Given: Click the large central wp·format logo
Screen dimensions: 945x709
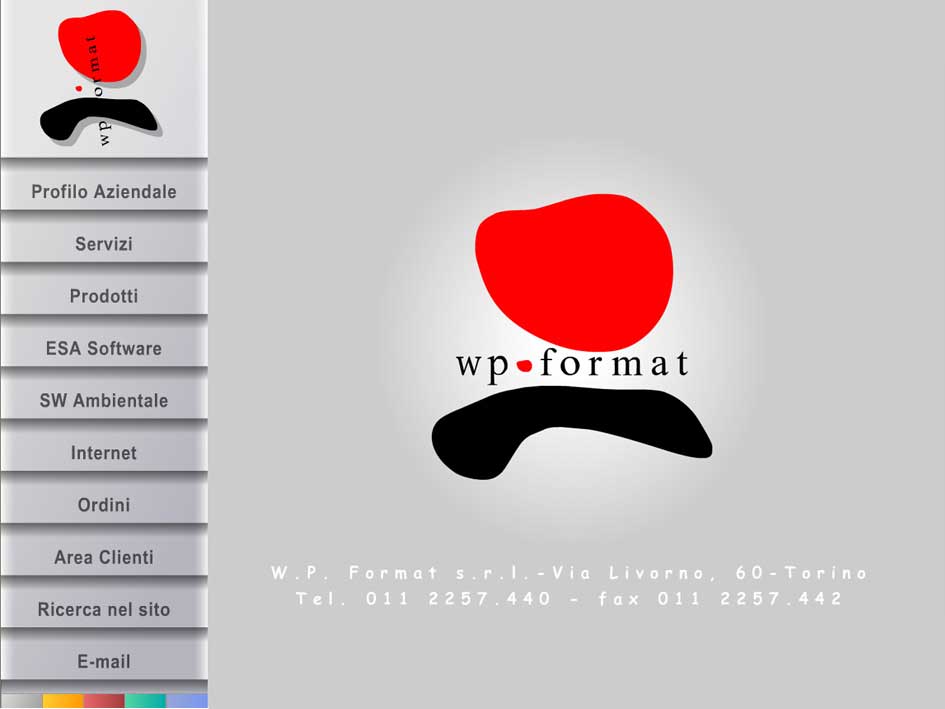Looking at the screenshot, I should [x=571, y=336].
